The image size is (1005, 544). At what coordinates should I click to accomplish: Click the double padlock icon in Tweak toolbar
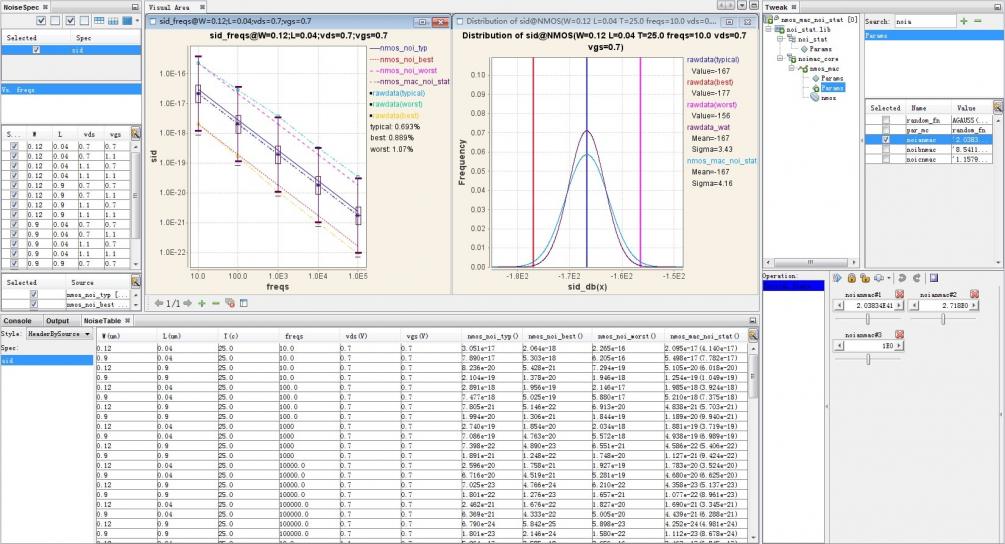(x=865, y=278)
